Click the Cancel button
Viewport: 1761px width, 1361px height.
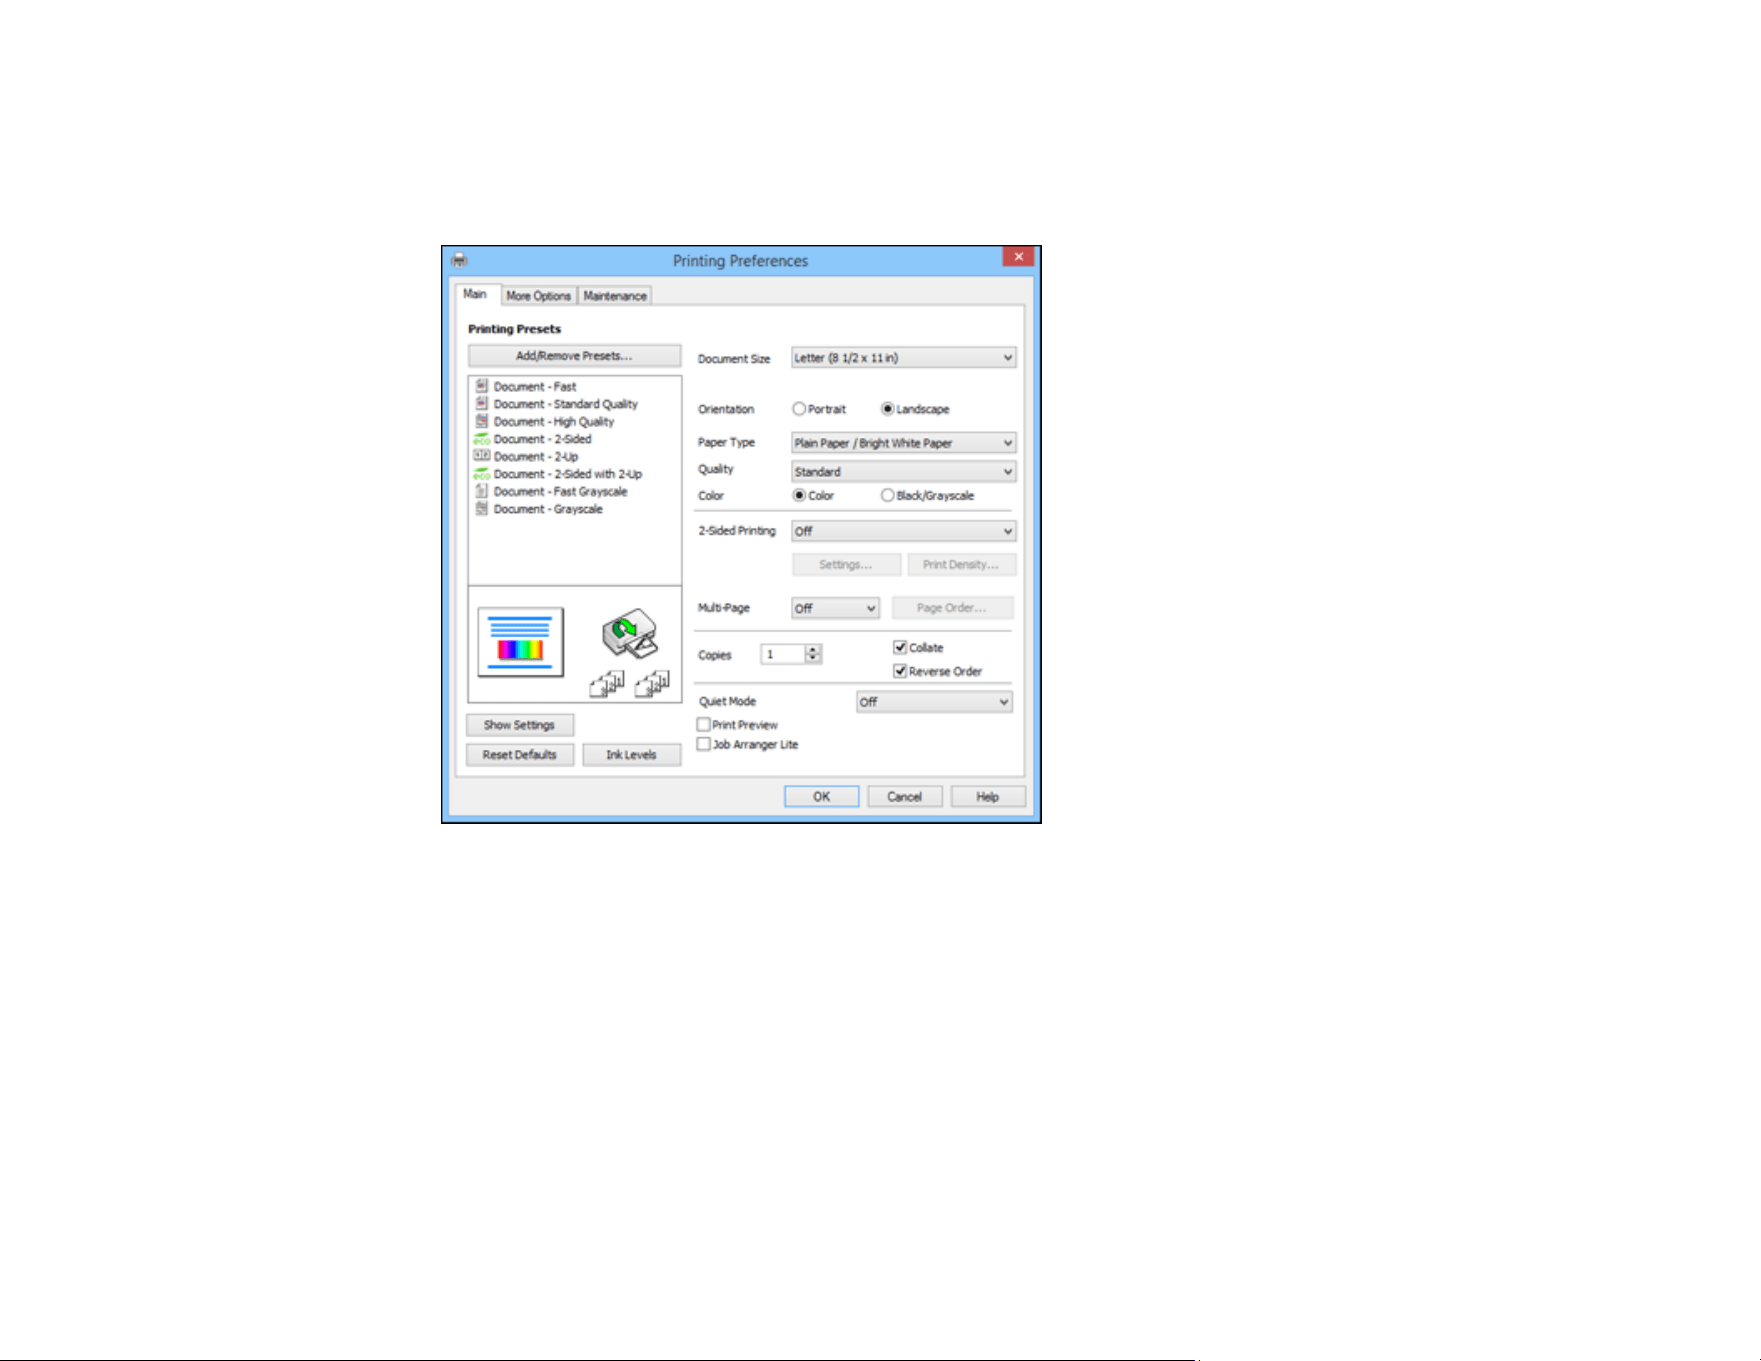tap(904, 797)
